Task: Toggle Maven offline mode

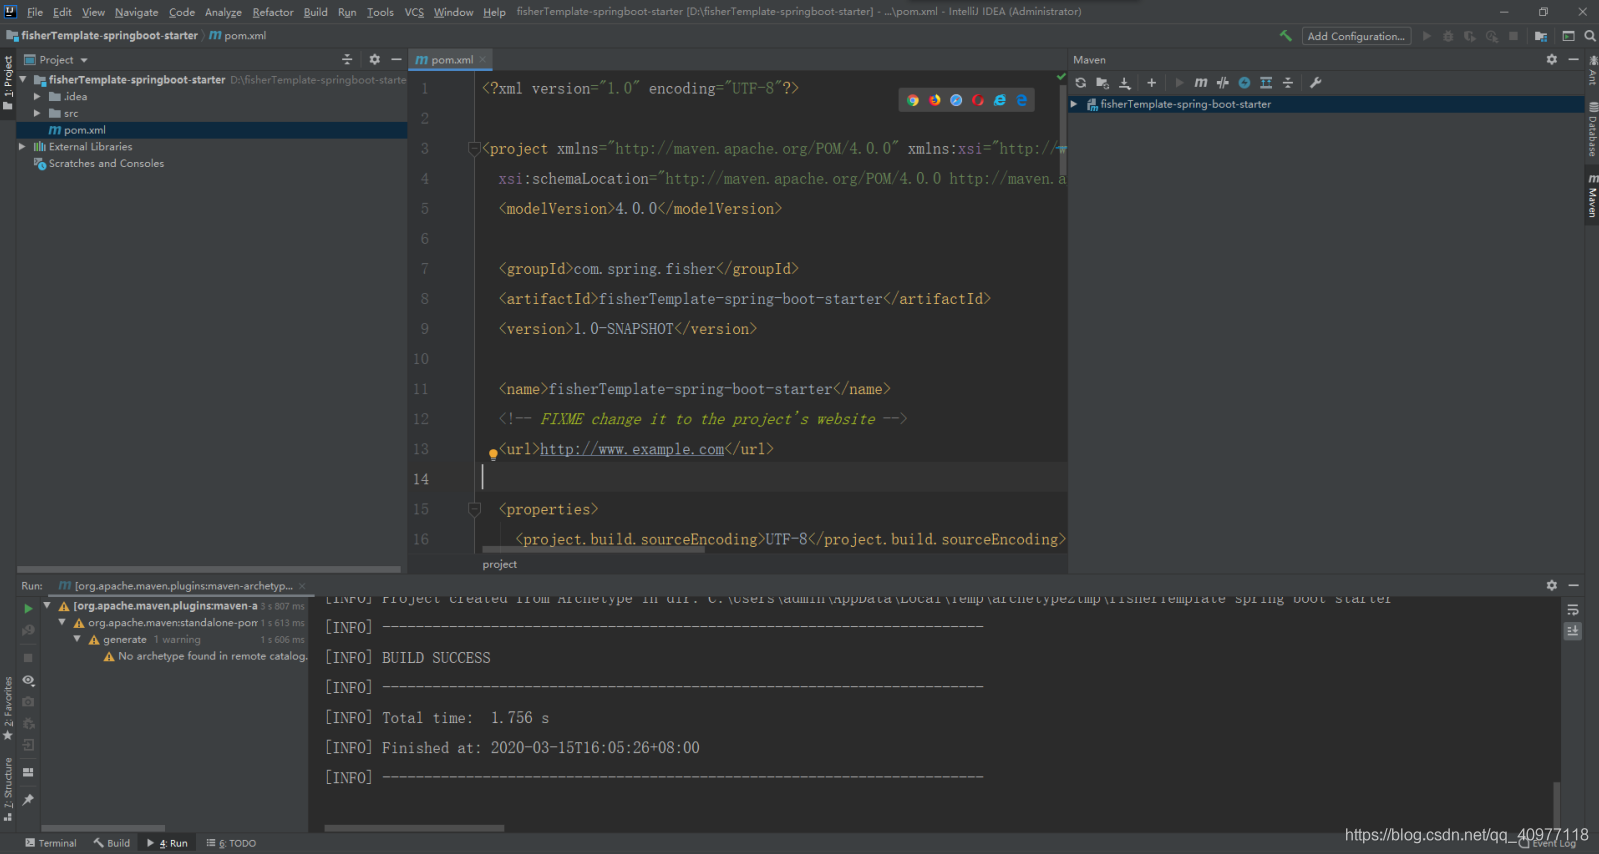Action: (1222, 83)
